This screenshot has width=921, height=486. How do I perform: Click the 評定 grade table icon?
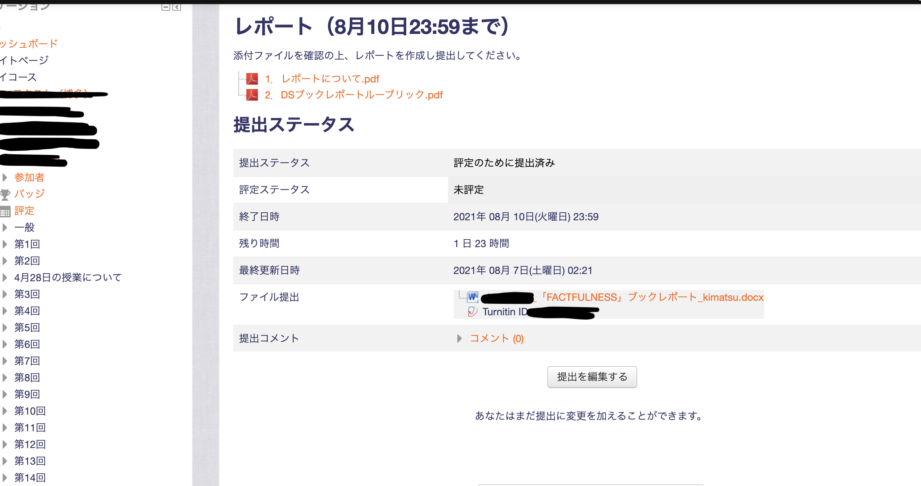point(5,211)
